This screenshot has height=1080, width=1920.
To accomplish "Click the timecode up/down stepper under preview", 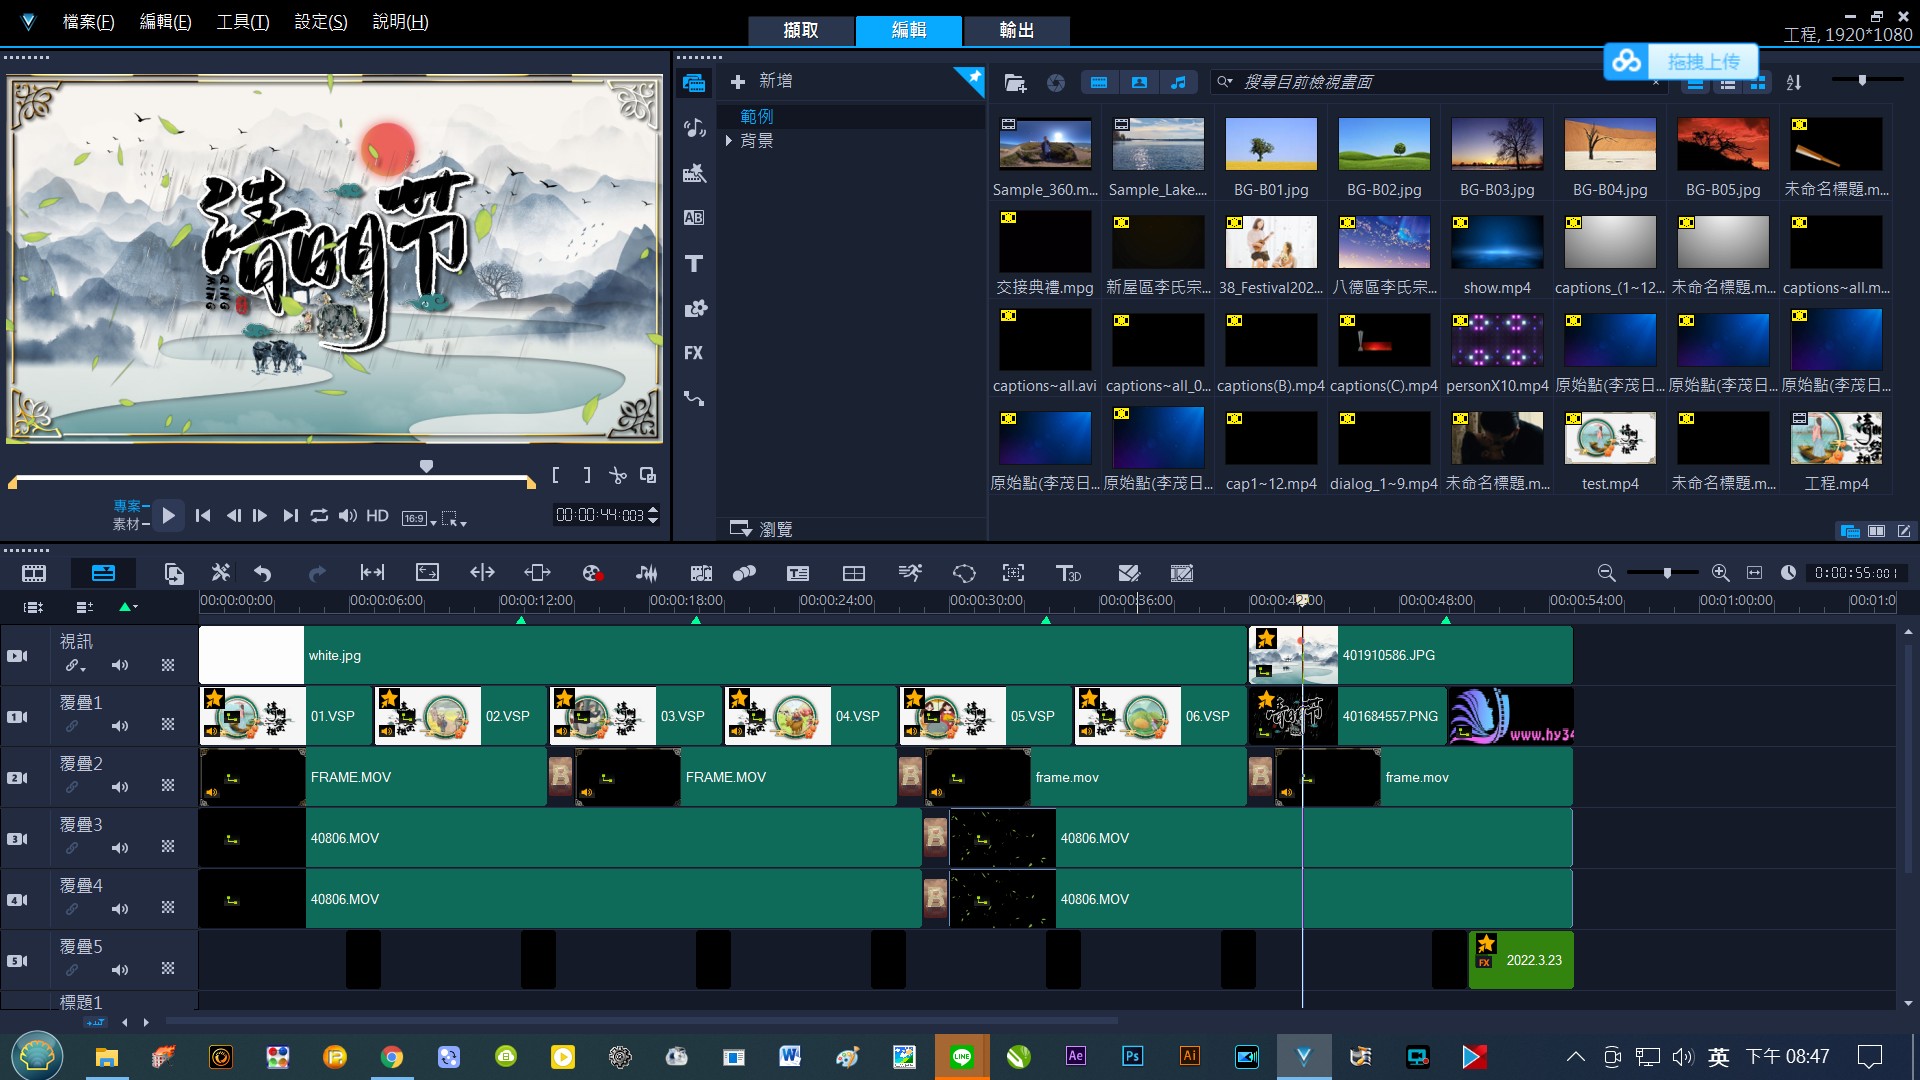I will coord(653,515).
